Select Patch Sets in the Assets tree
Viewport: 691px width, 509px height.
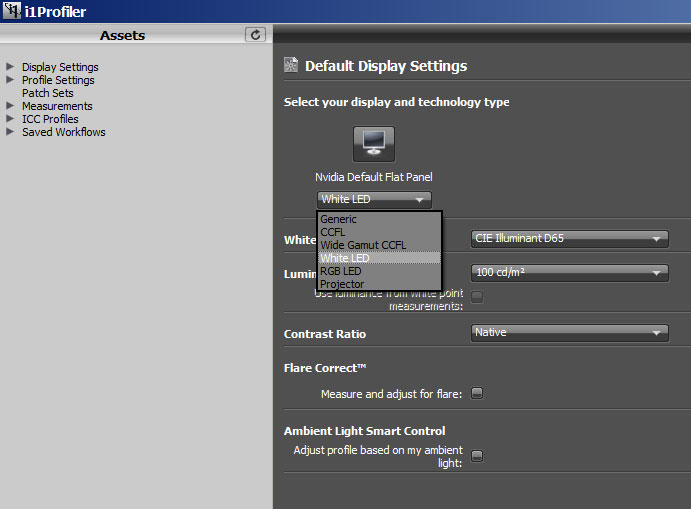48,93
